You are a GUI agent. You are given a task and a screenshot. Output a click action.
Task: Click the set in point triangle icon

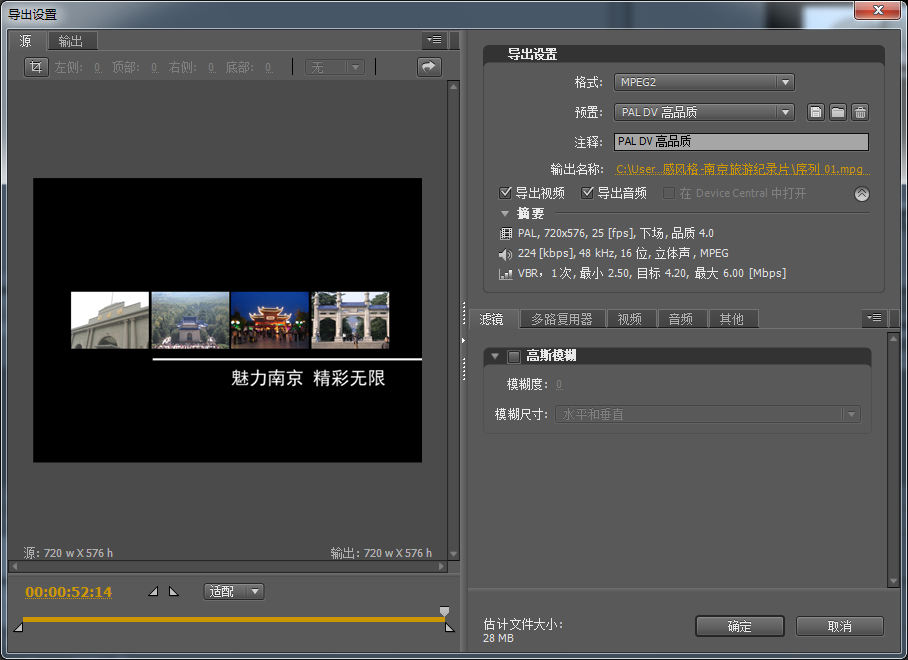tap(153, 592)
